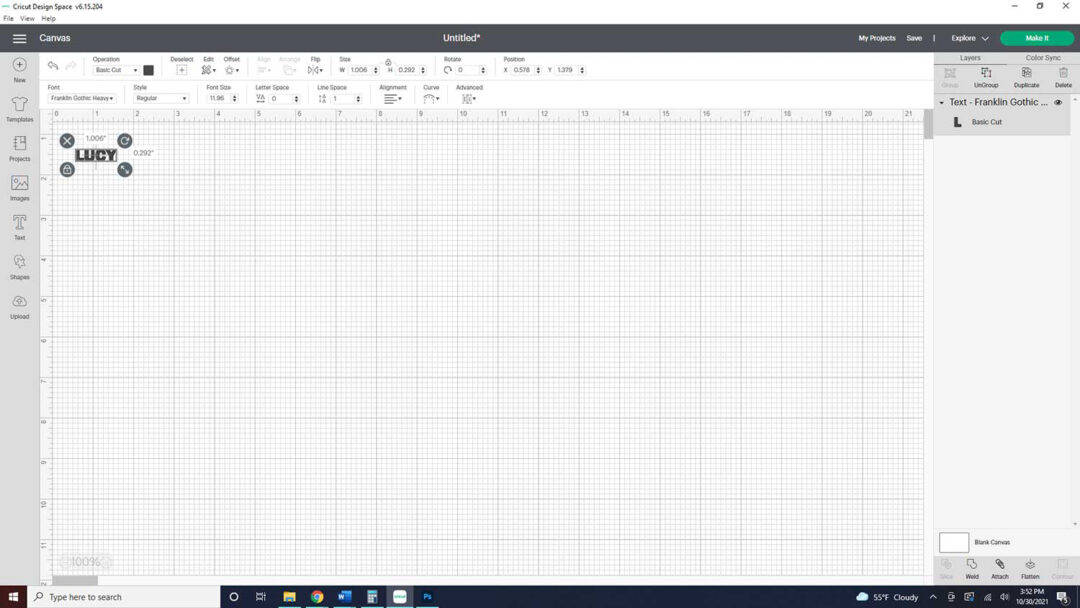
Task: Open the File menu
Action: point(8,18)
